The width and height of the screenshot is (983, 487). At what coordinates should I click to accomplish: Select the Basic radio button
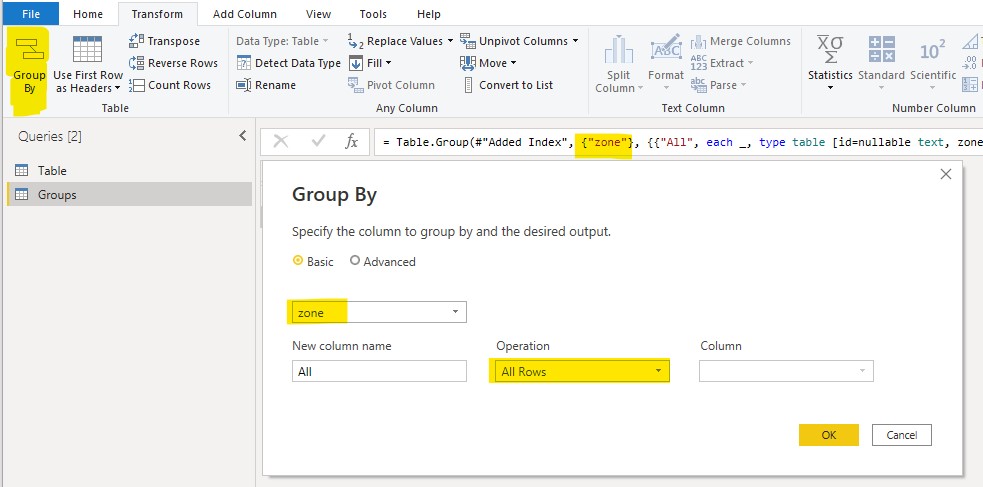click(298, 261)
